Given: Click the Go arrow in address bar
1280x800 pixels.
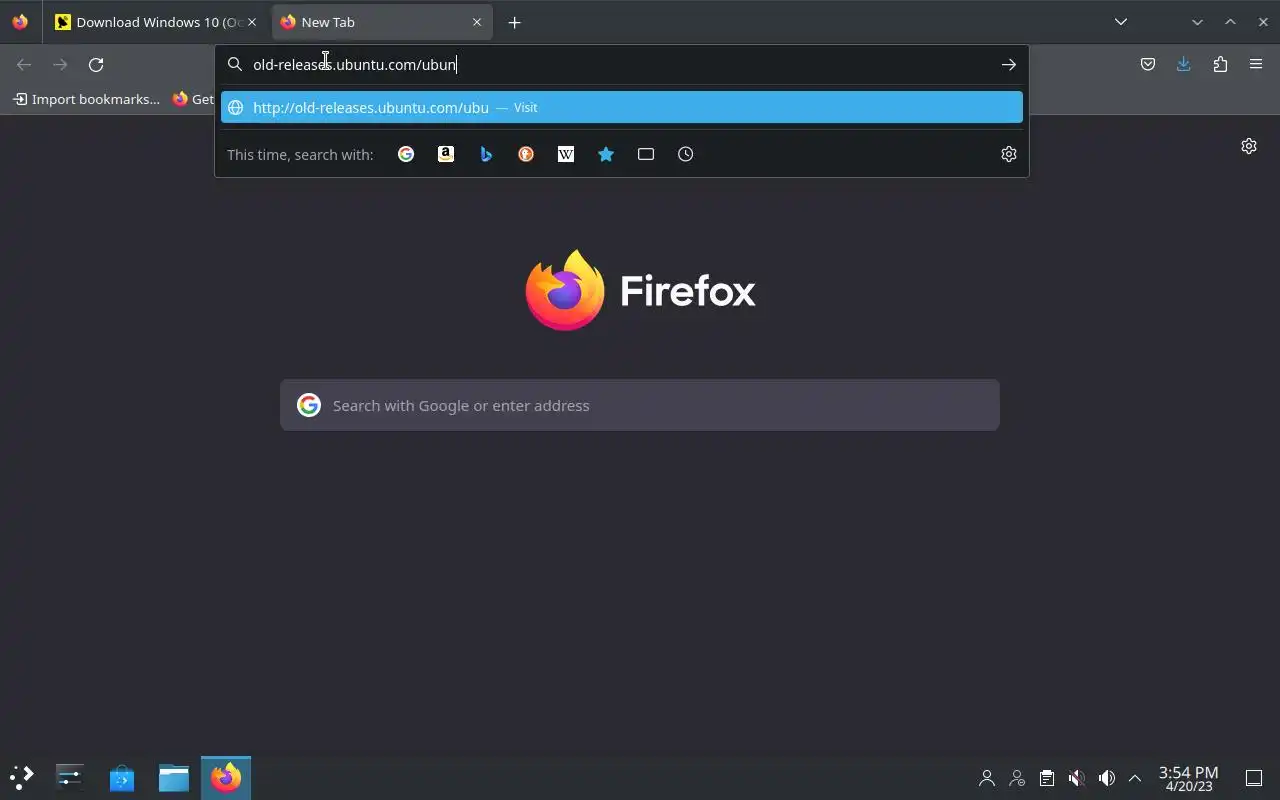Looking at the screenshot, I should [x=1009, y=65].
